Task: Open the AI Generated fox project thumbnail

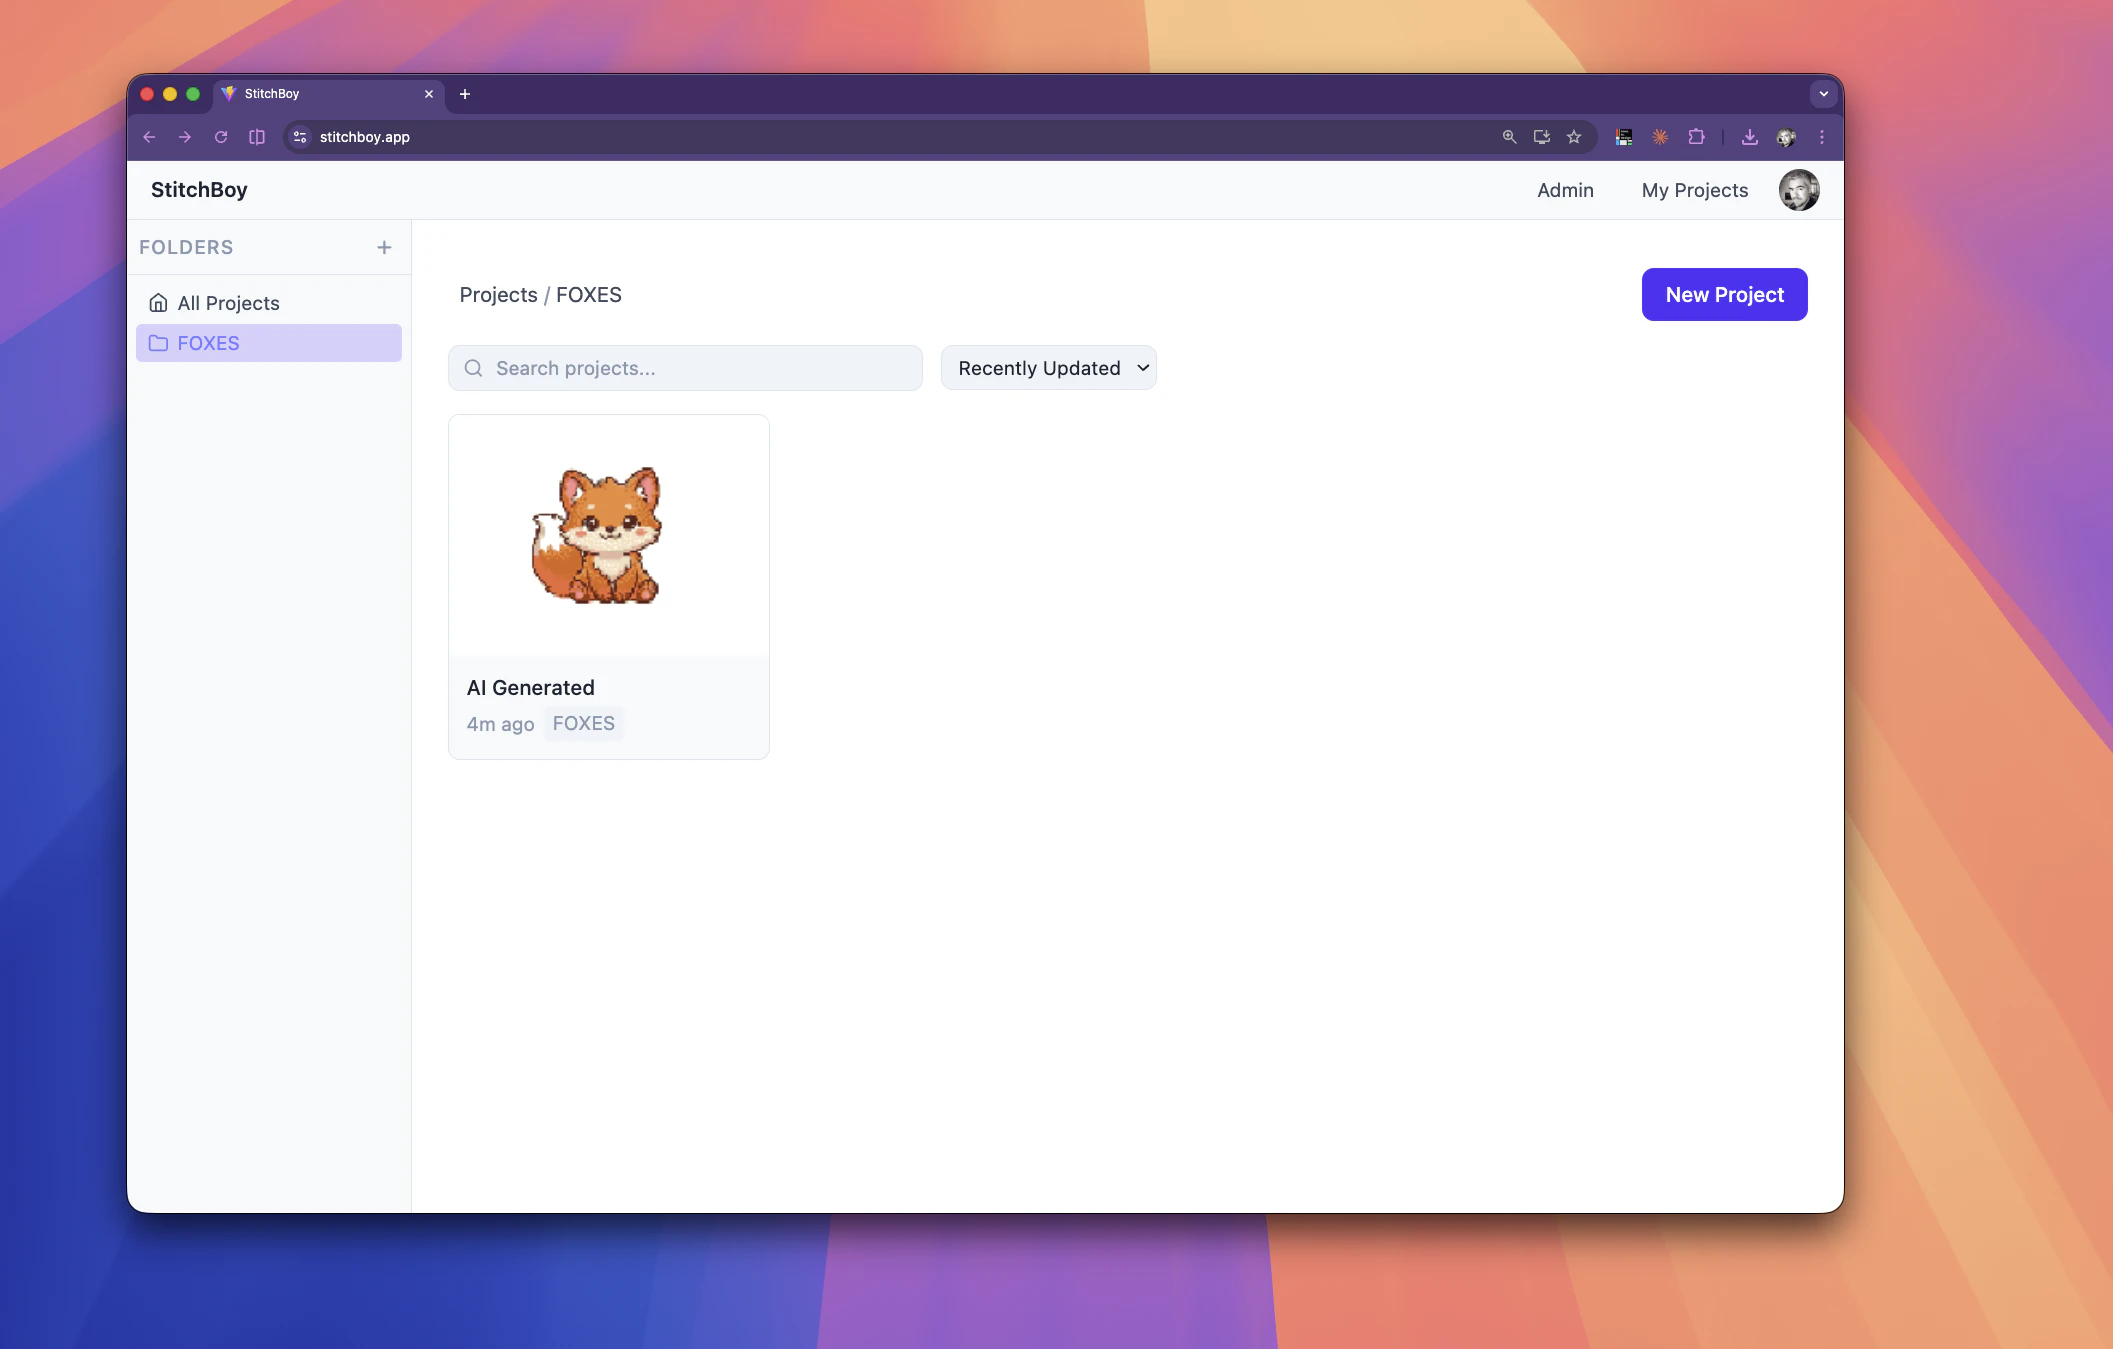Action: pos(608,535)
